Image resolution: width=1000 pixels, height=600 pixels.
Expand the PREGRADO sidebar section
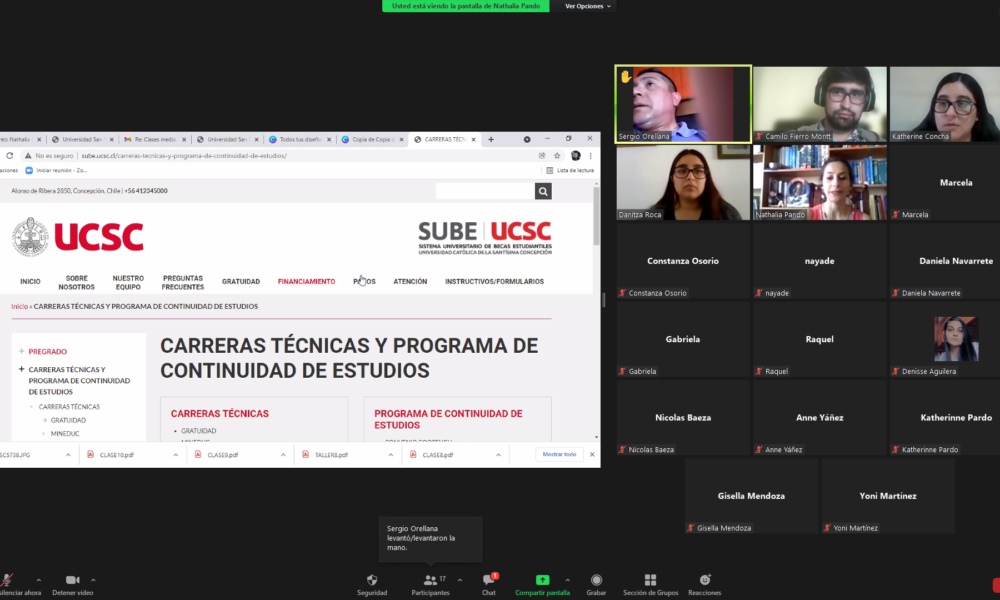[22, 351]
